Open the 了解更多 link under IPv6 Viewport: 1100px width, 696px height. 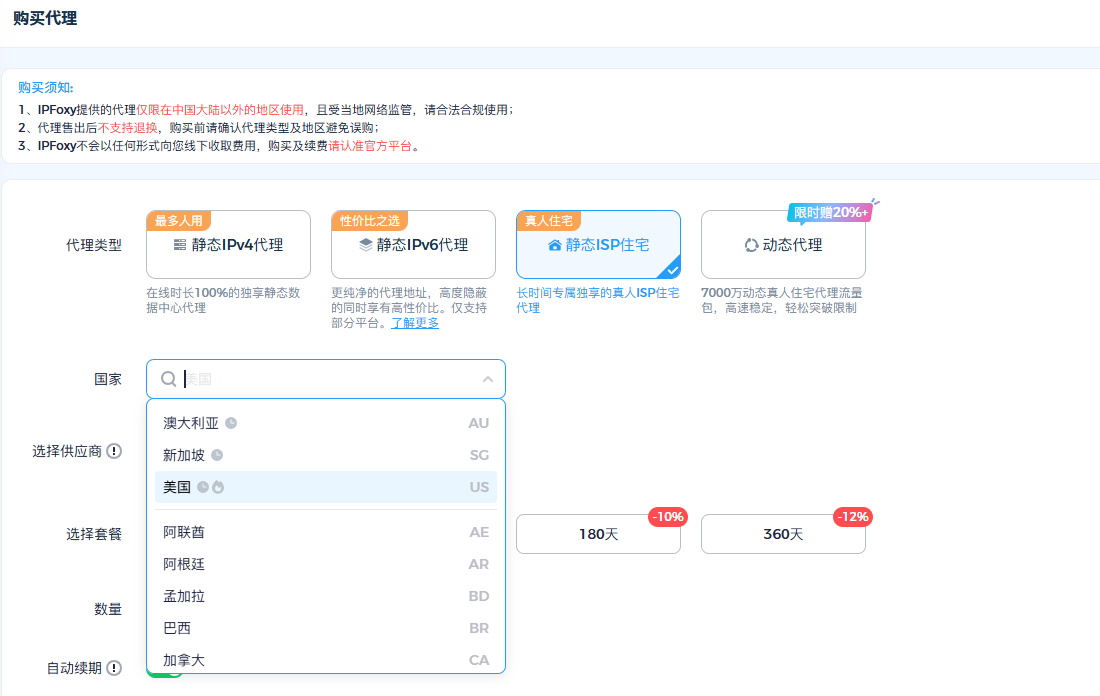[x=414, y=323]
